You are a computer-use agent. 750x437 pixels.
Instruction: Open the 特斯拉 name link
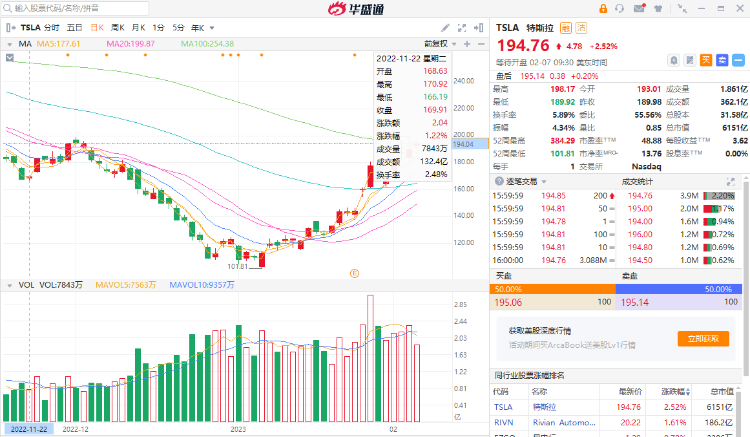pos(544,407)
